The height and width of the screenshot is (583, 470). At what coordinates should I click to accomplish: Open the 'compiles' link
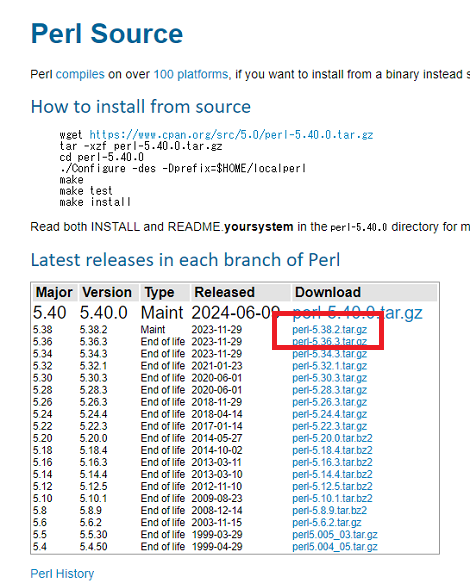click(x=80, y=74)
